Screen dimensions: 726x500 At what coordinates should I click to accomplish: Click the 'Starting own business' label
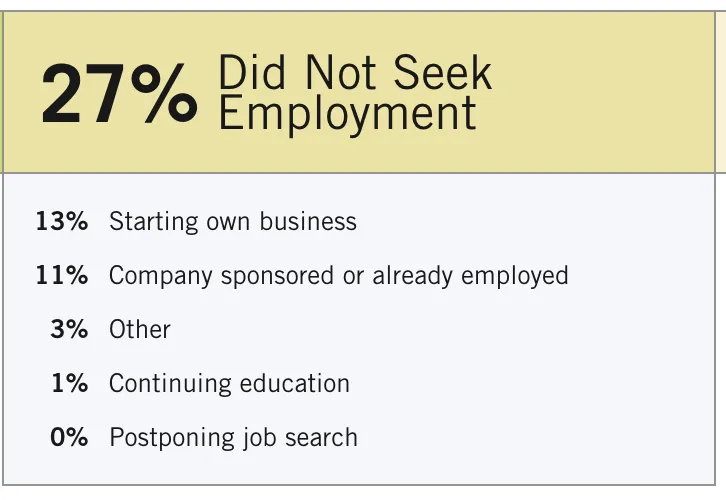232,221
